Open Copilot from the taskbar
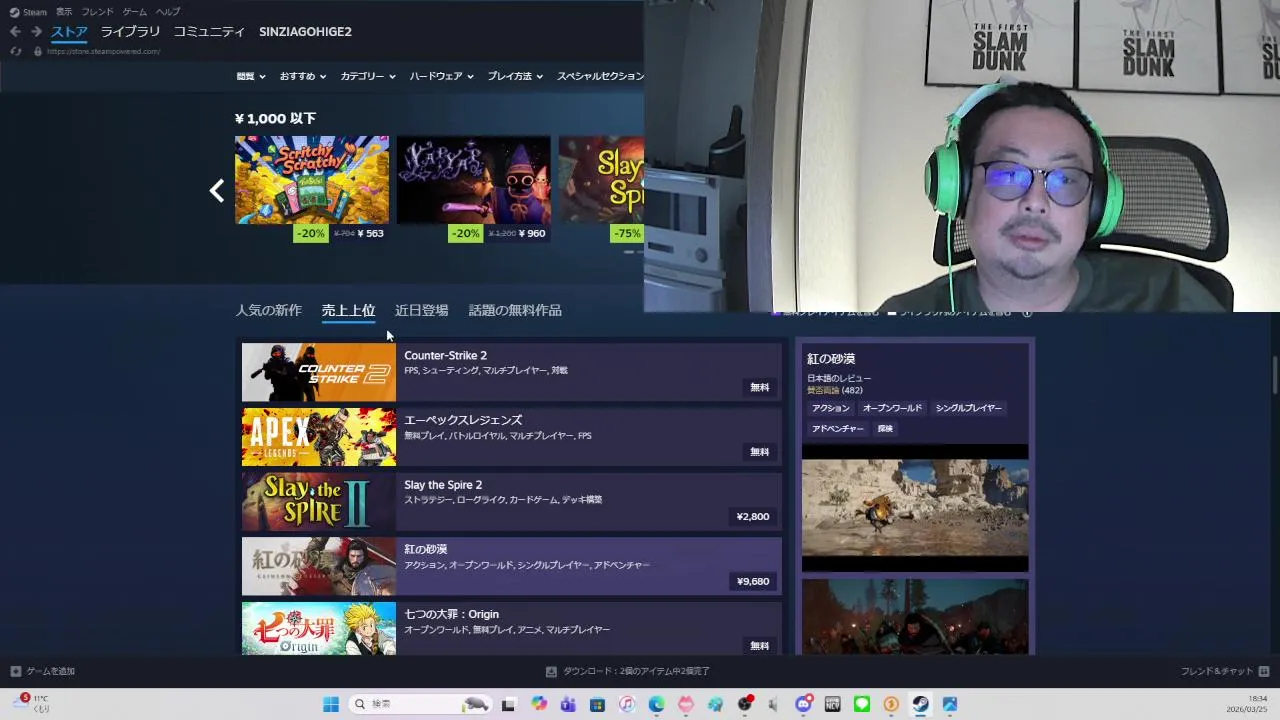The width and height of the screenshot is (1280, 720). [539, 704]
